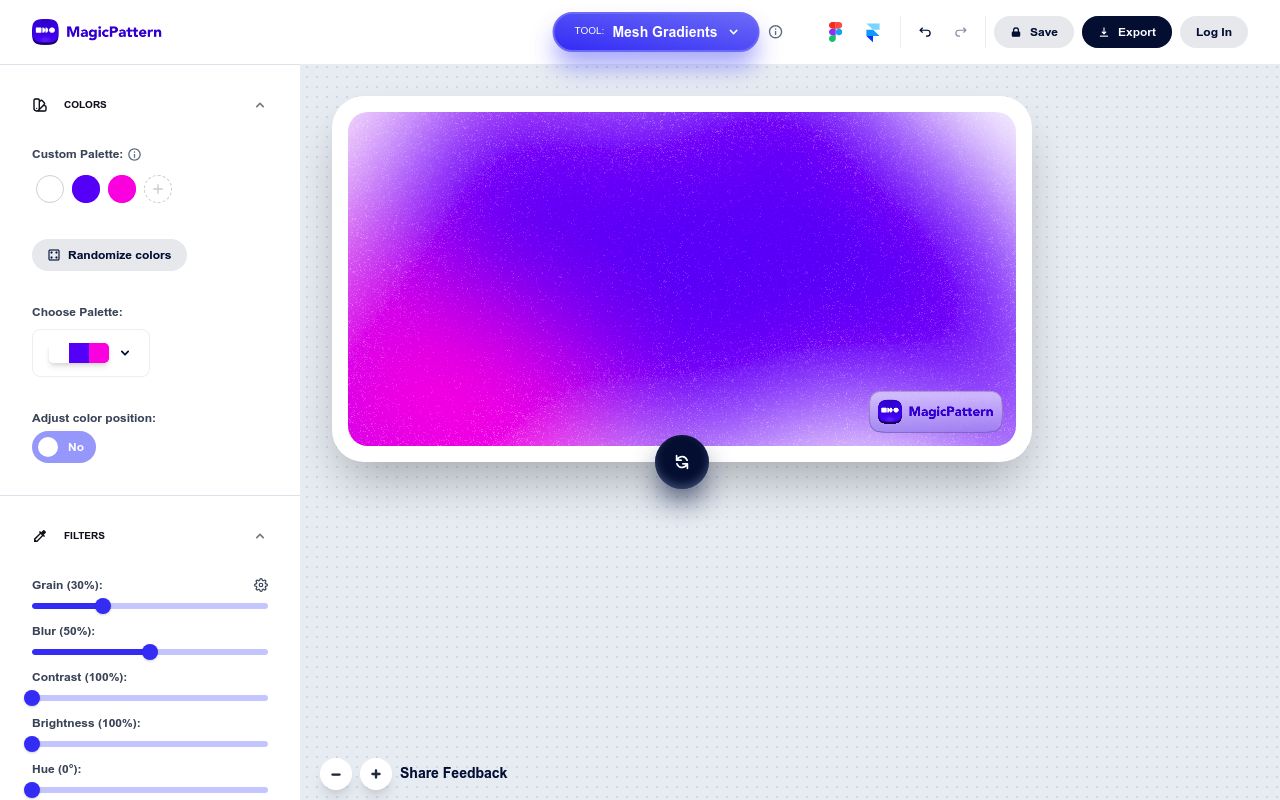Open the Choose Palette dropdown
Image resolution: width=1280 pixels, height=800 pixels.
(x=91, y=353)
